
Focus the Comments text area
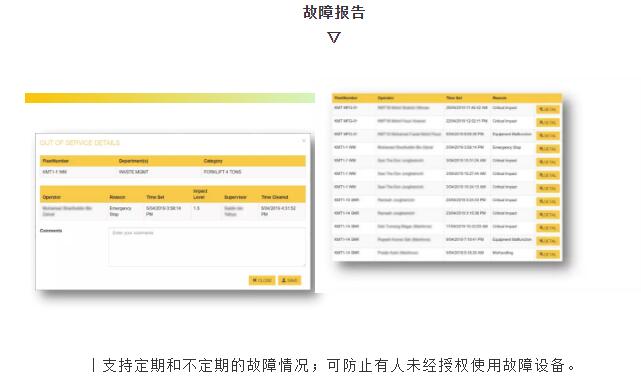click(207, 247)
